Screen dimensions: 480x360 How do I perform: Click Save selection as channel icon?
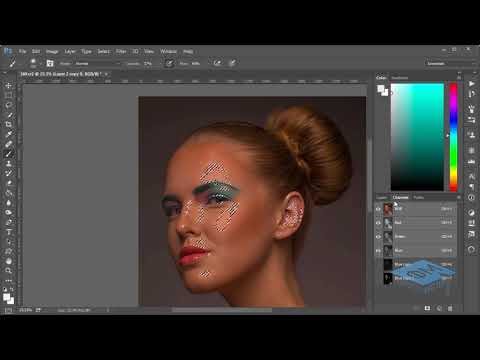click(x=427, y=308)
